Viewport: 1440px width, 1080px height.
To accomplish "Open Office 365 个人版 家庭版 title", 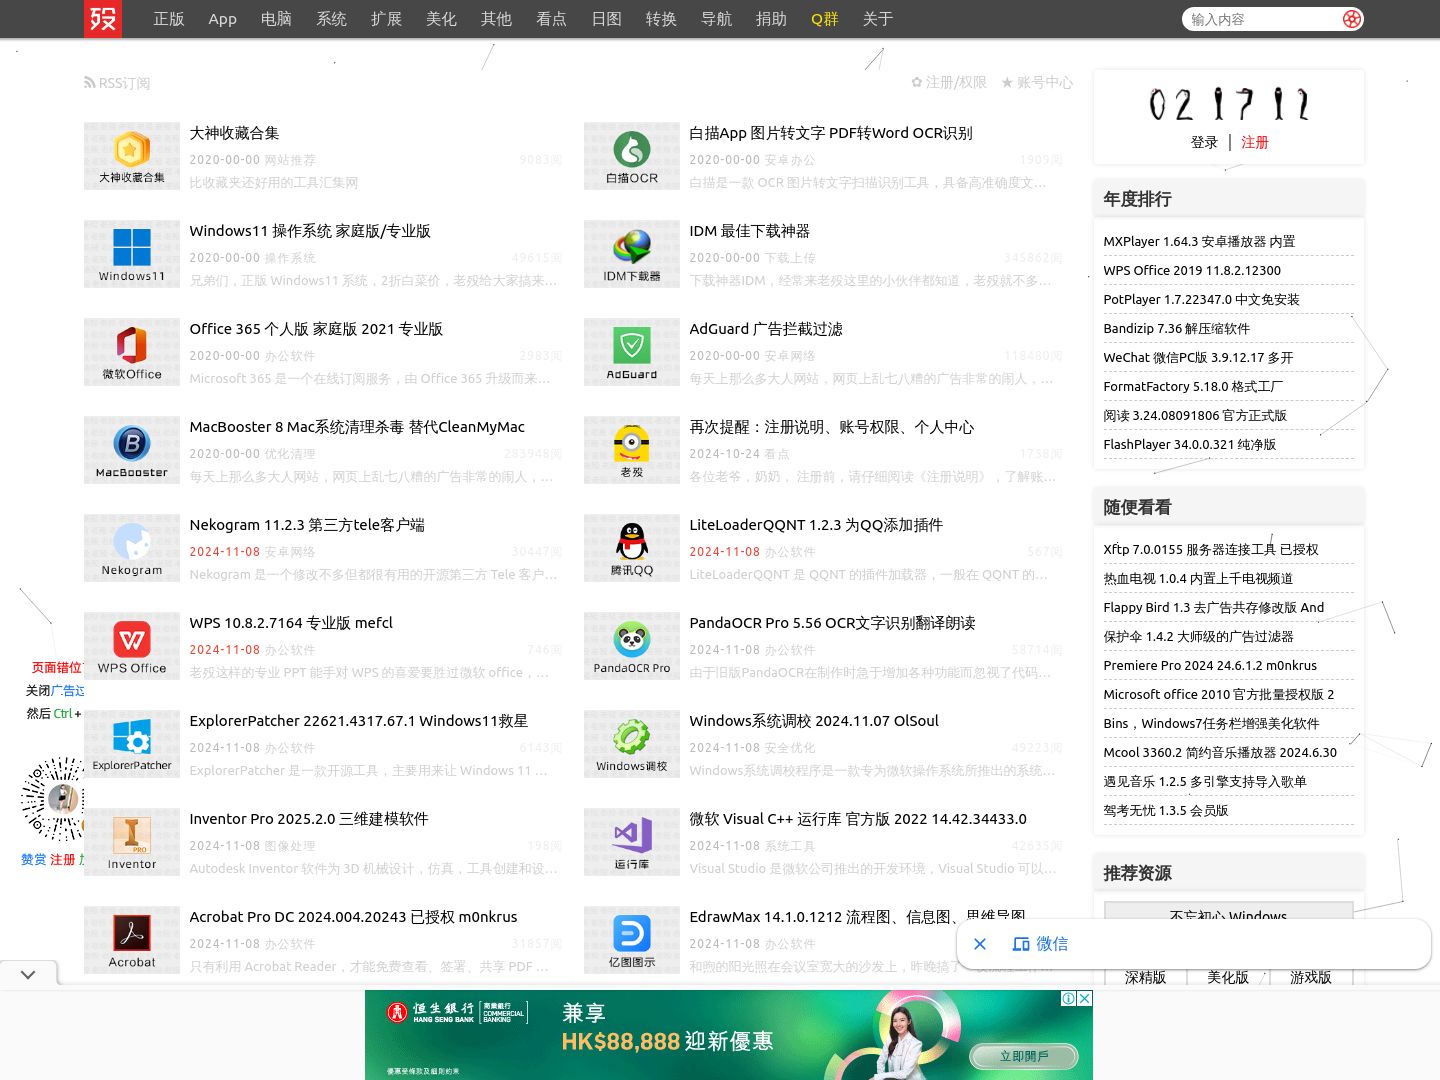I will point(316,329).
